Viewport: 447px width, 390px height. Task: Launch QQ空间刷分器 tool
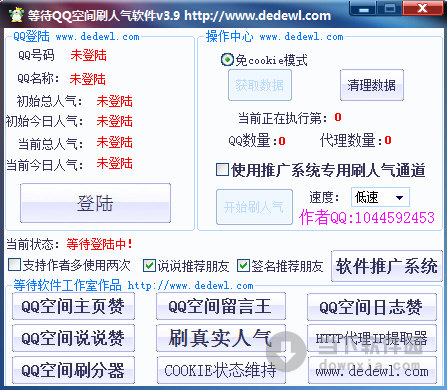click(73, 370)
